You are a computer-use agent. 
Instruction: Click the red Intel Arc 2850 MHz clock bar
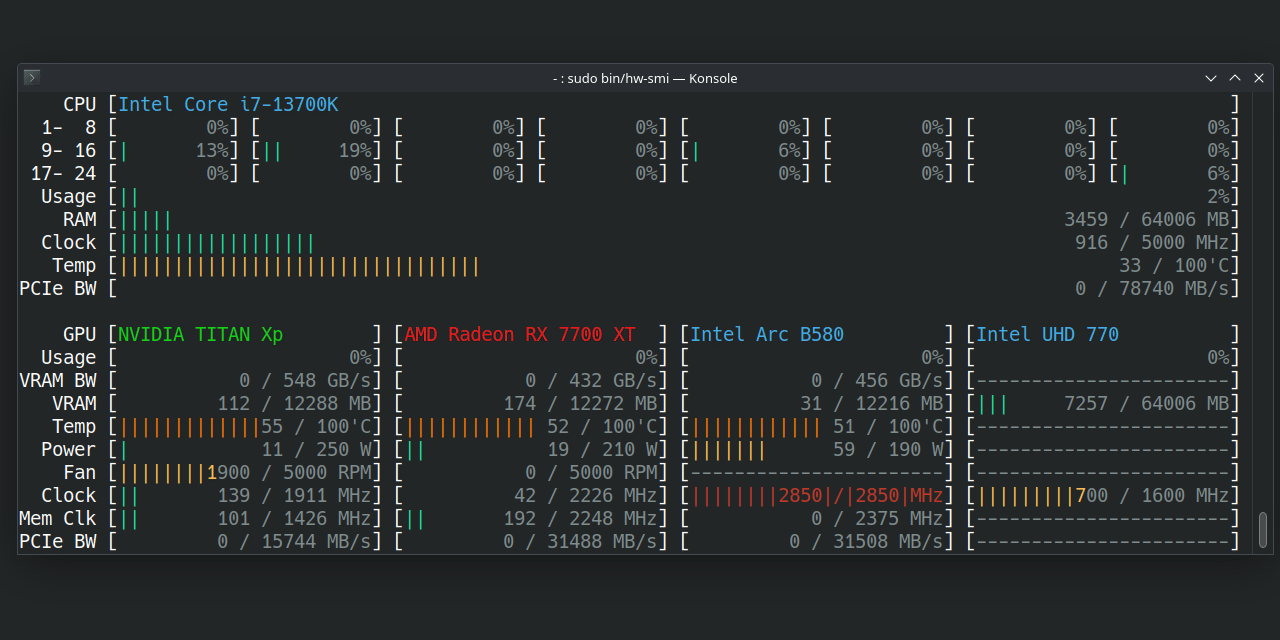pos(817,496)
